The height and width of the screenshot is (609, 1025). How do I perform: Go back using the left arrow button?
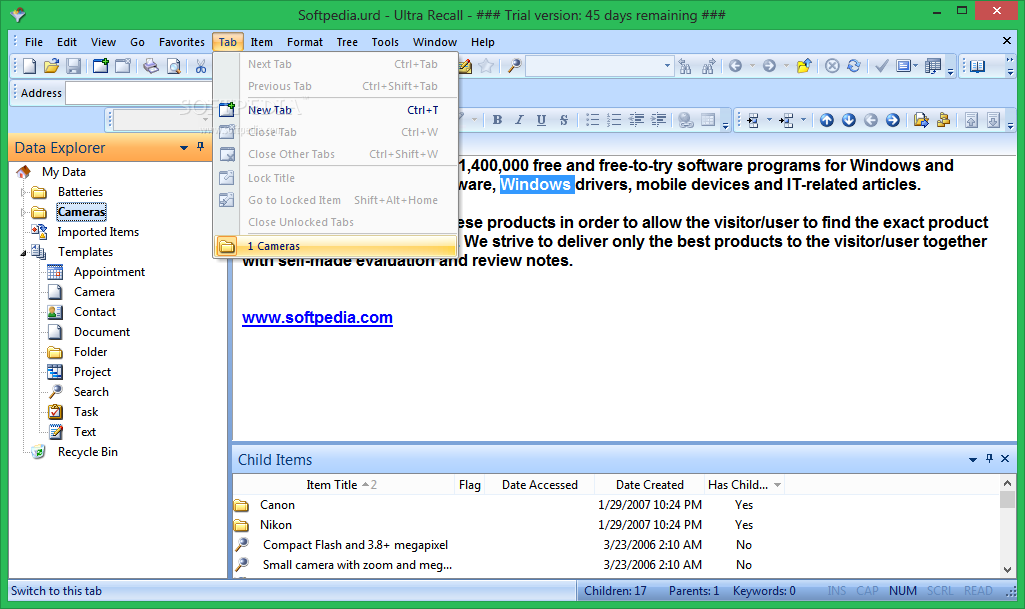click(x=735, y=65)
